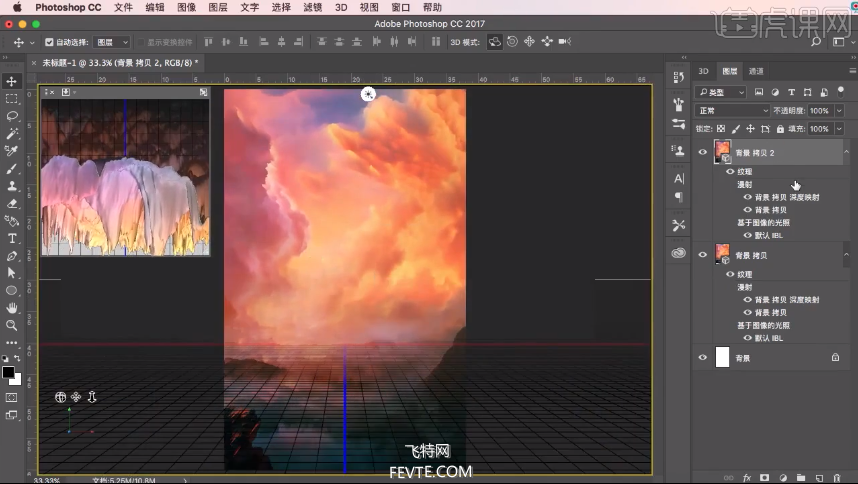Click the Scale 3D Object camera icon
This screenshot has width=858, height=484.
pyautogui.click(x=565, y=42)
